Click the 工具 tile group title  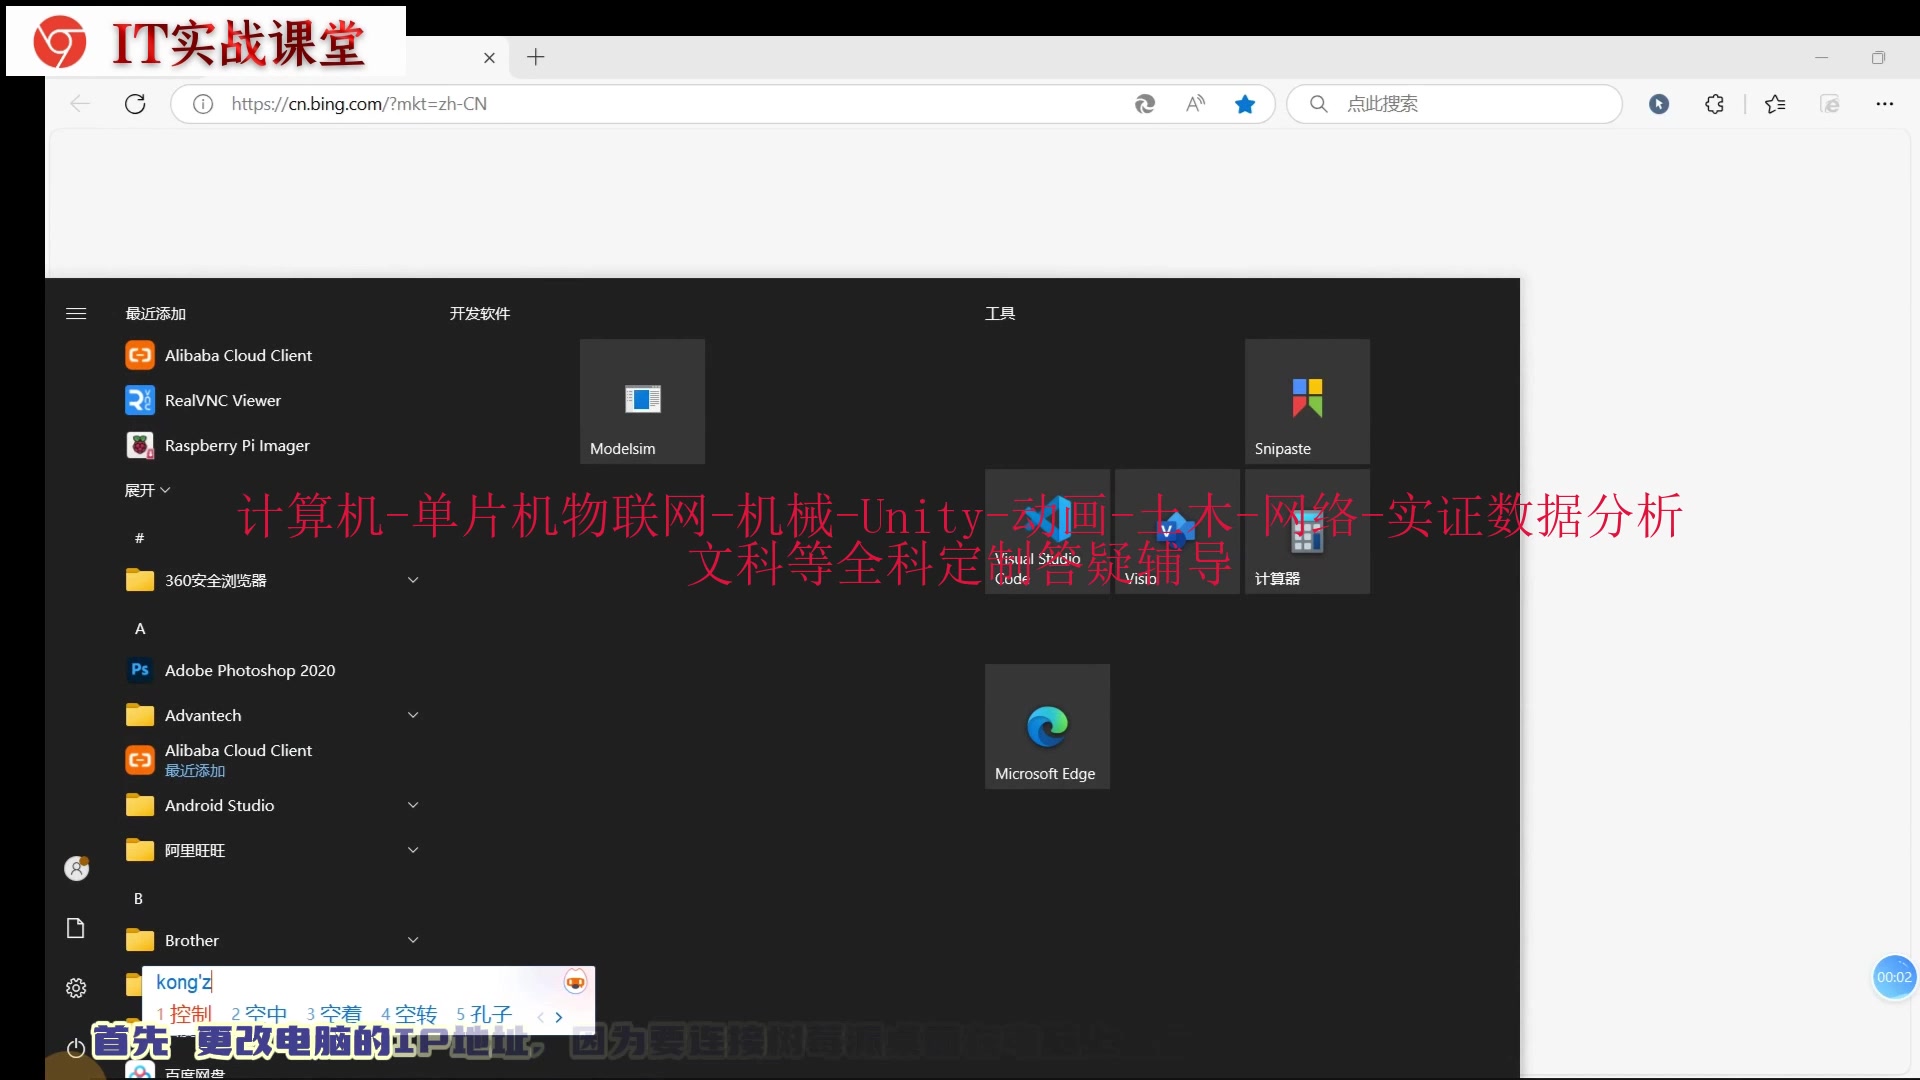(x=1000, y=314)
